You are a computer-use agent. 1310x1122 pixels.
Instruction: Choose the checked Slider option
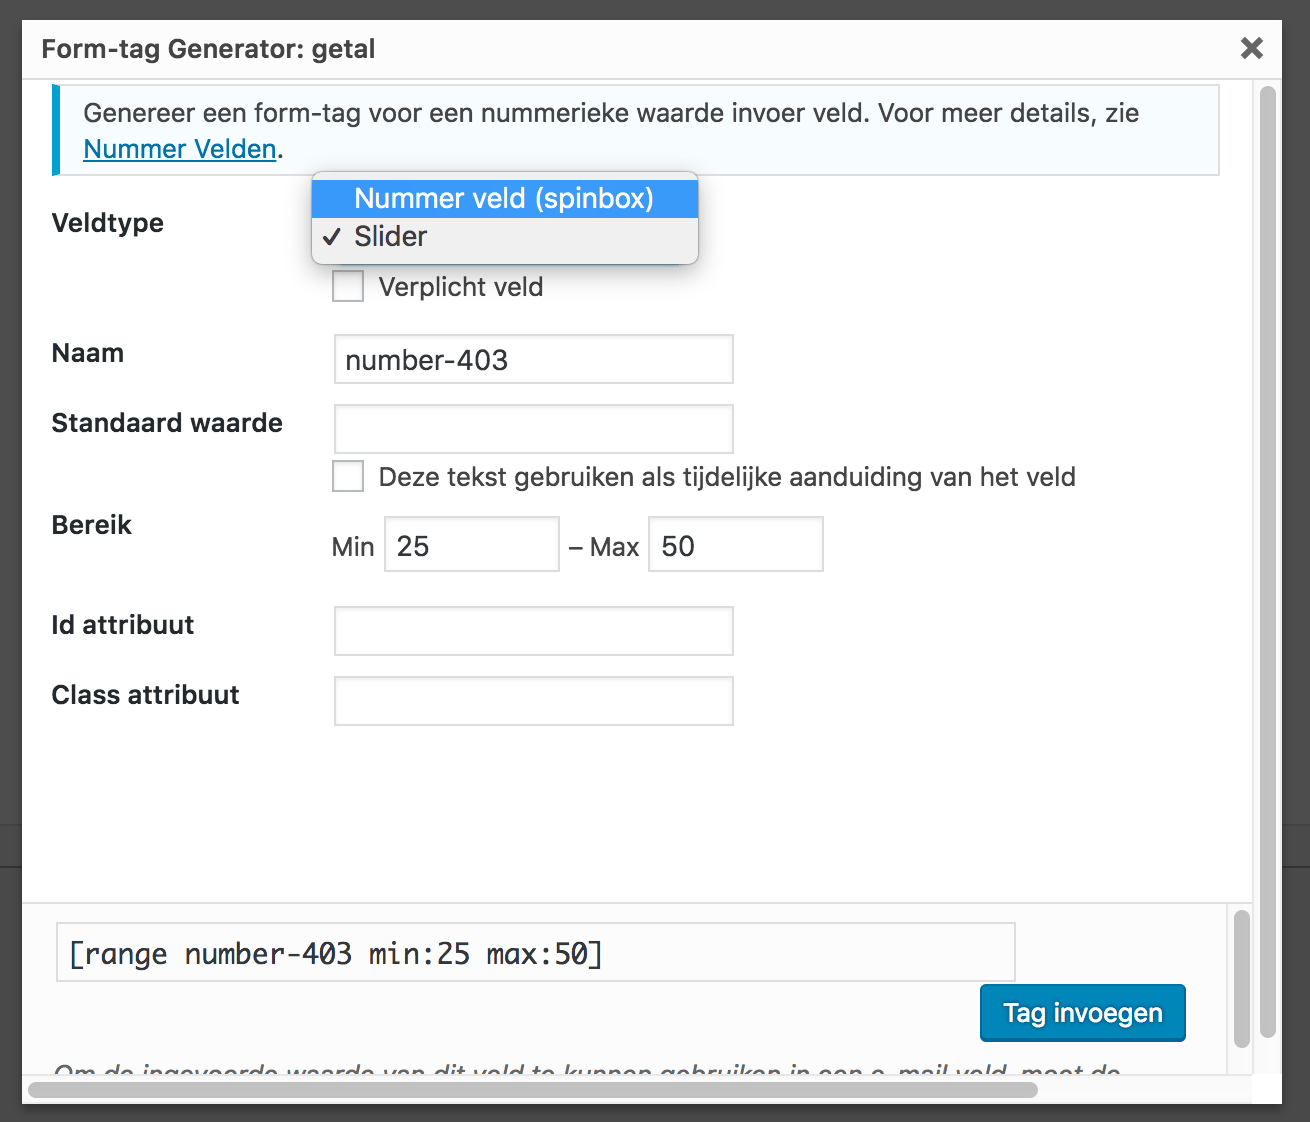(391, 237)
